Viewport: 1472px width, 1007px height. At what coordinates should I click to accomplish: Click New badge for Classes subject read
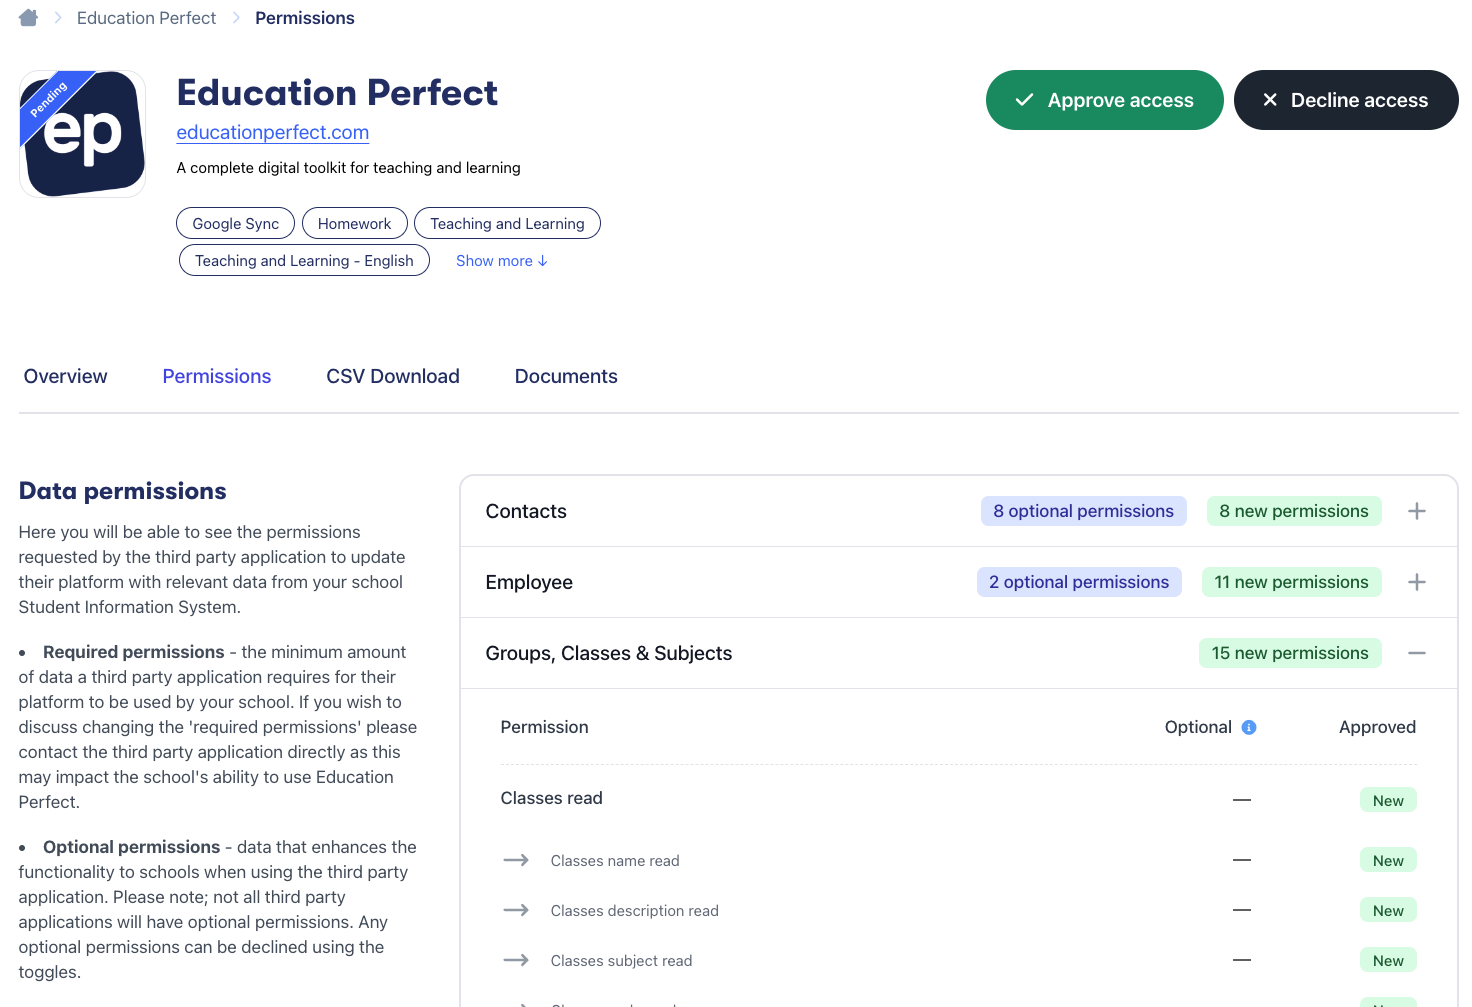1388,960
